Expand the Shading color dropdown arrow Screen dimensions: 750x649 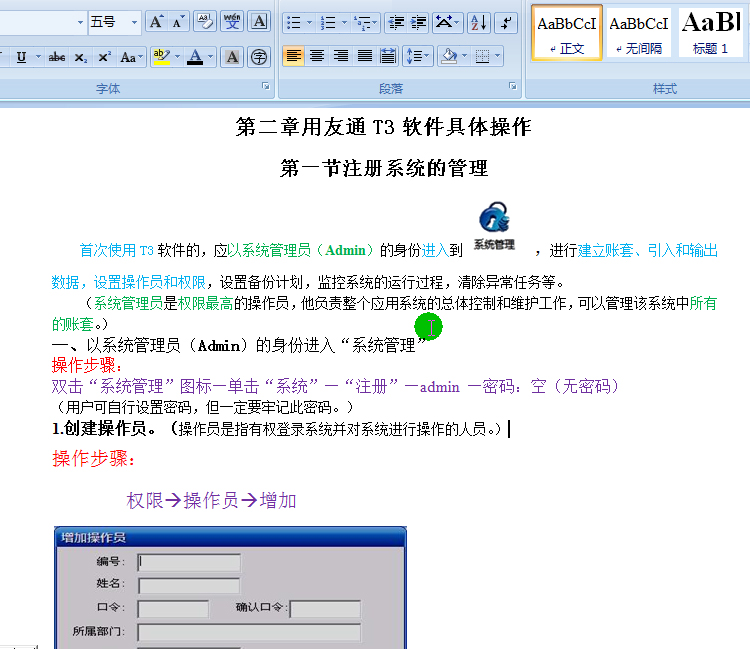coord(464,56)
